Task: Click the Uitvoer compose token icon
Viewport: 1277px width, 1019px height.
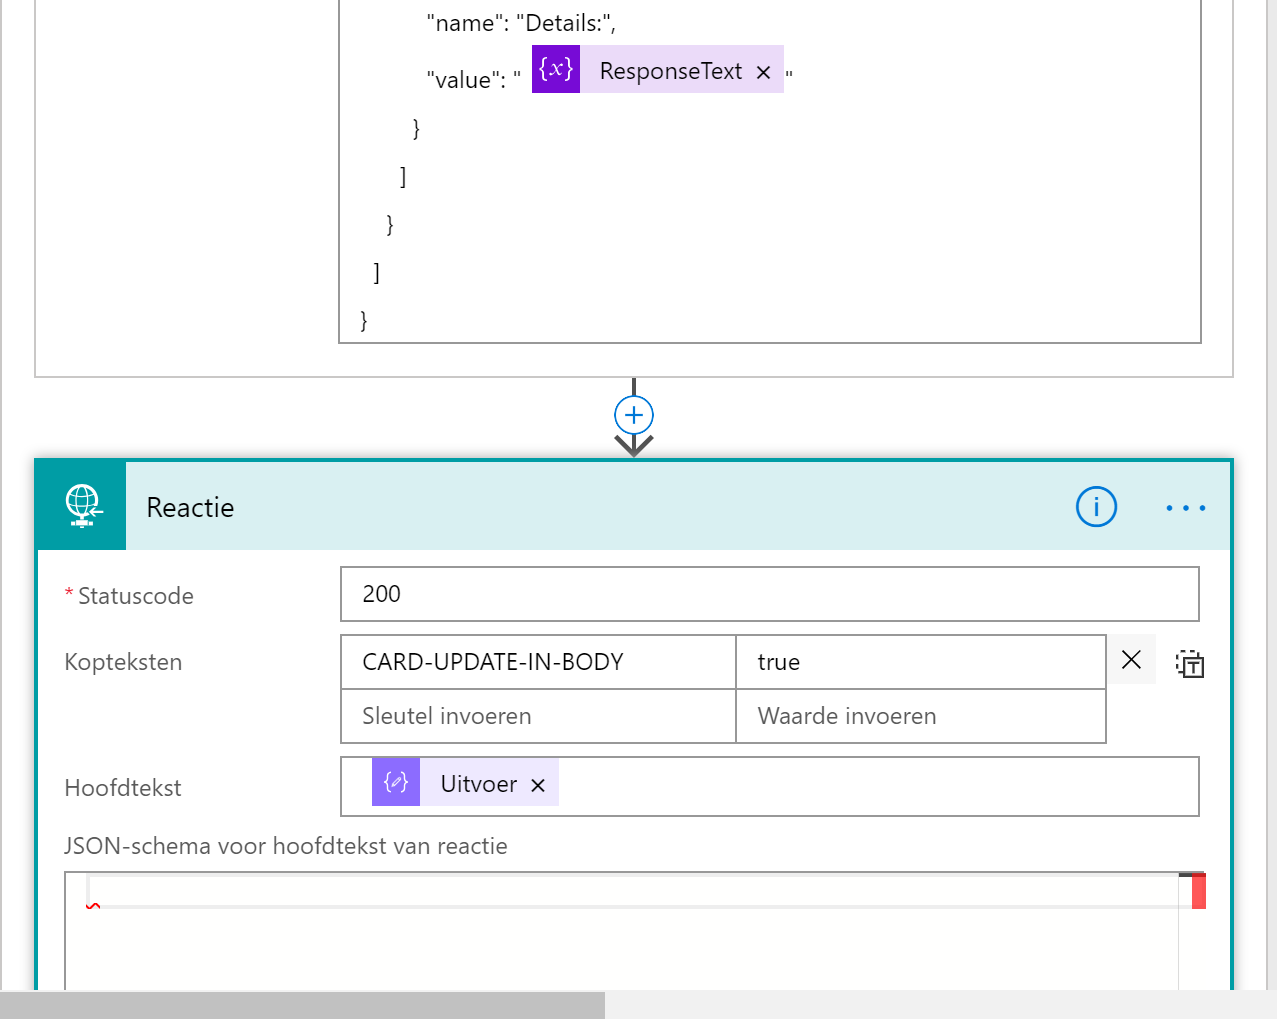Action: (x=396, y=782)
